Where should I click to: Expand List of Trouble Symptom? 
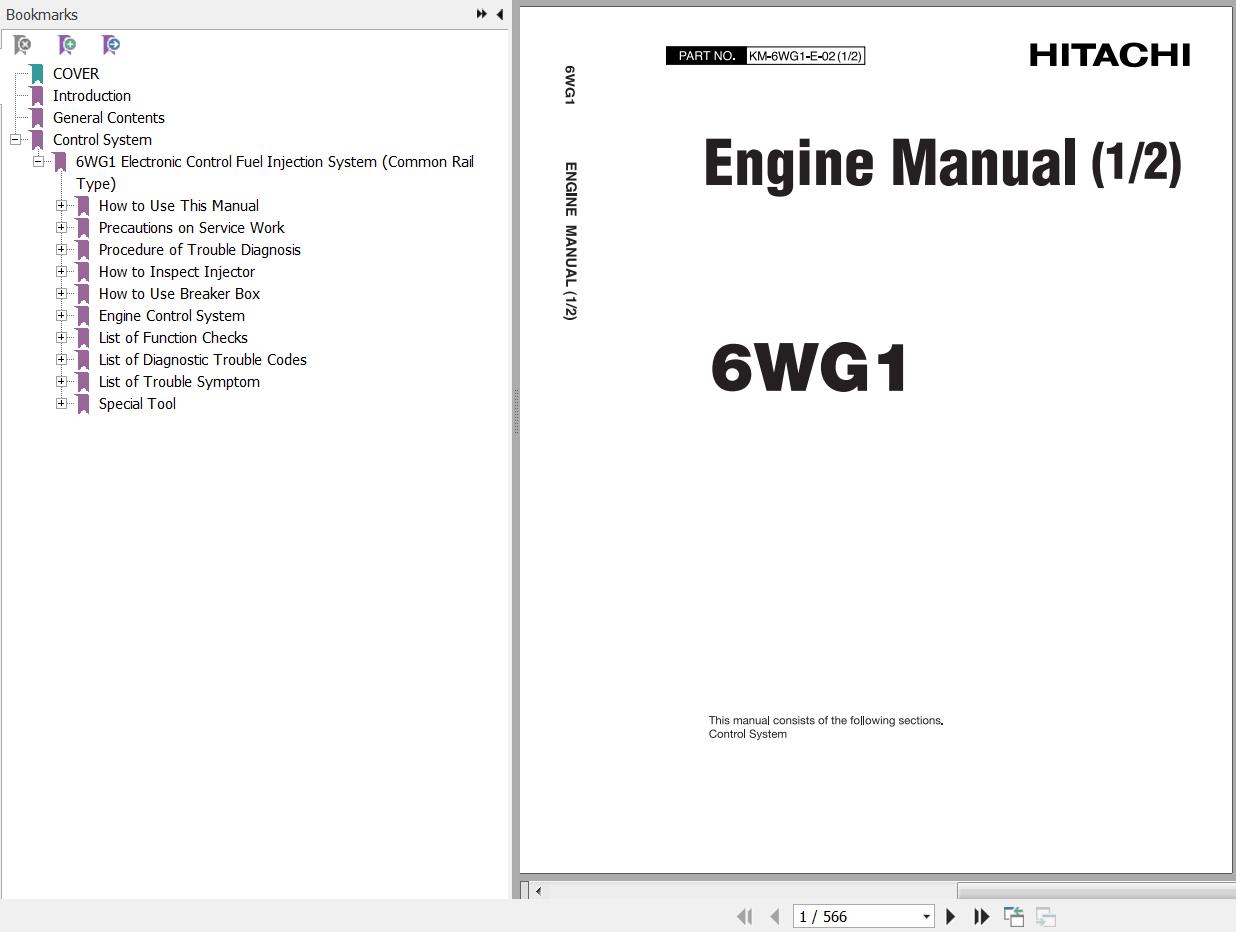tap(61, 382)
